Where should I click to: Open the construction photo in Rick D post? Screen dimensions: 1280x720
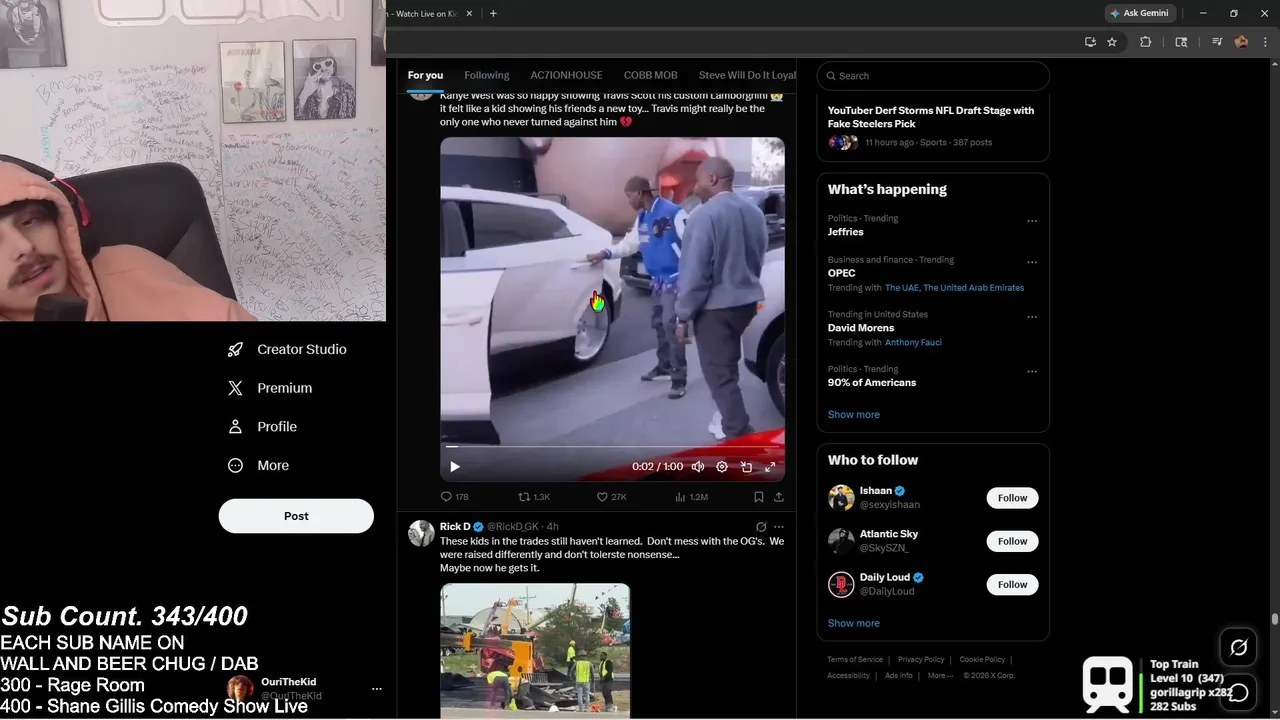[x=535, y=651]
